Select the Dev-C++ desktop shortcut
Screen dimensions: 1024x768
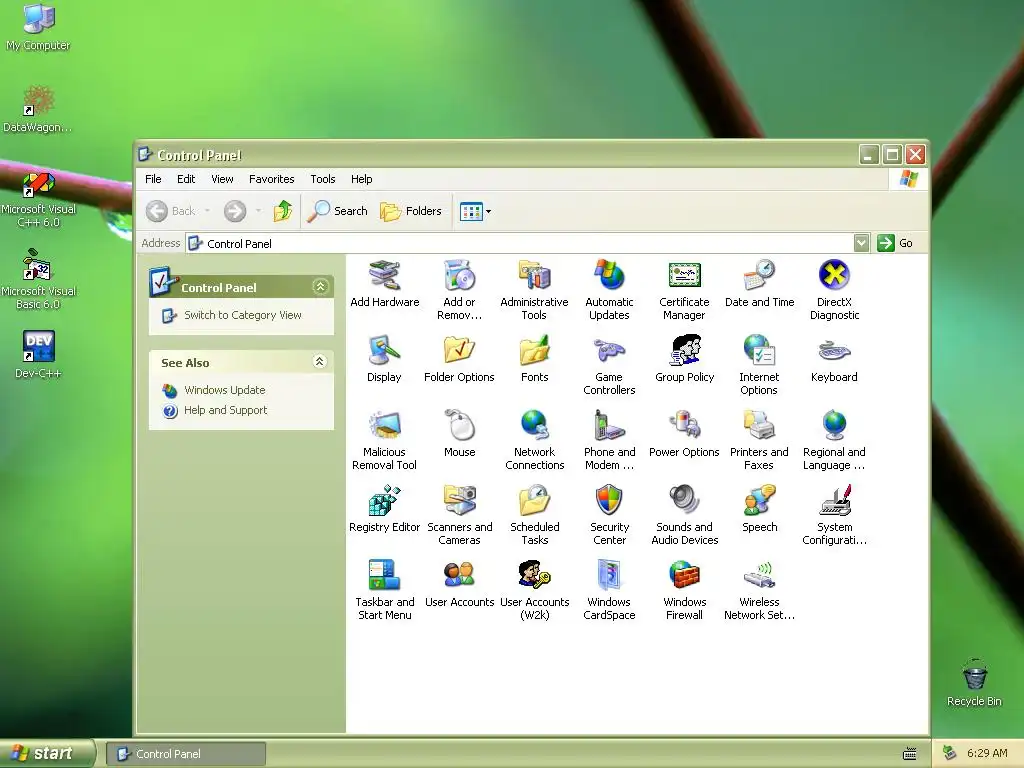(x=38, y=355)
